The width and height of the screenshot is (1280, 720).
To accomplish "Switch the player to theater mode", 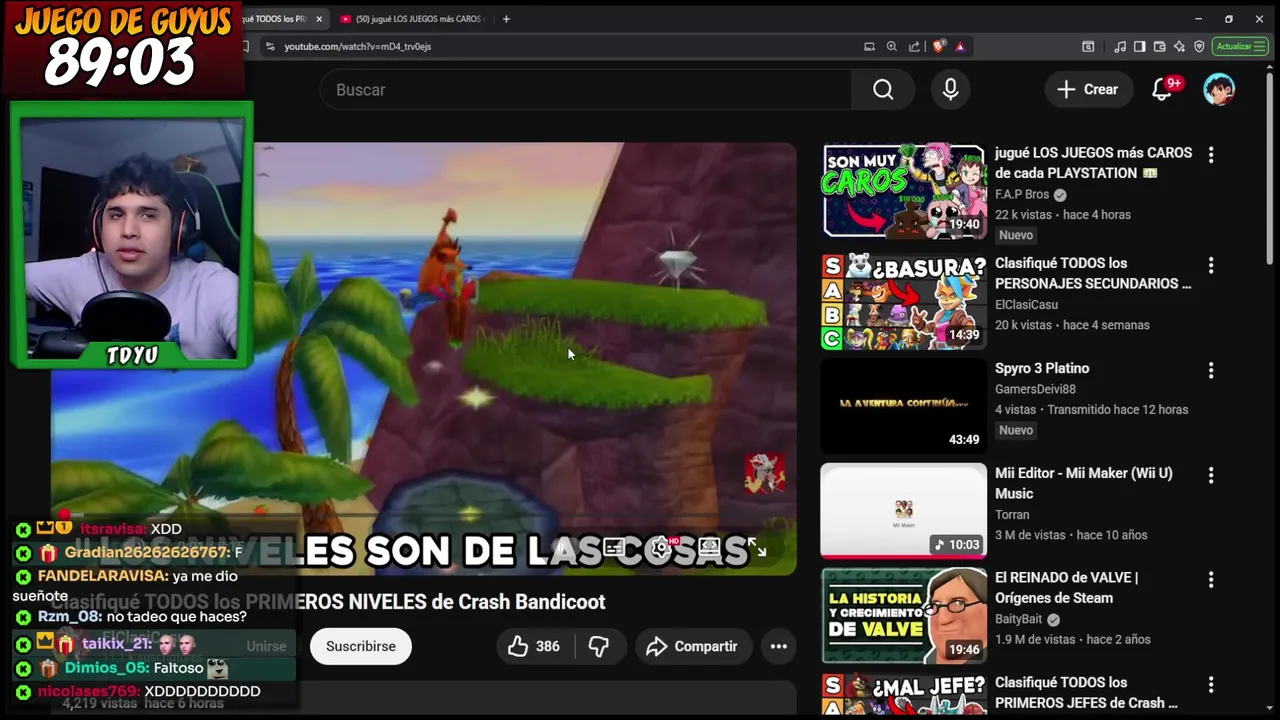I will click(709, 548).
